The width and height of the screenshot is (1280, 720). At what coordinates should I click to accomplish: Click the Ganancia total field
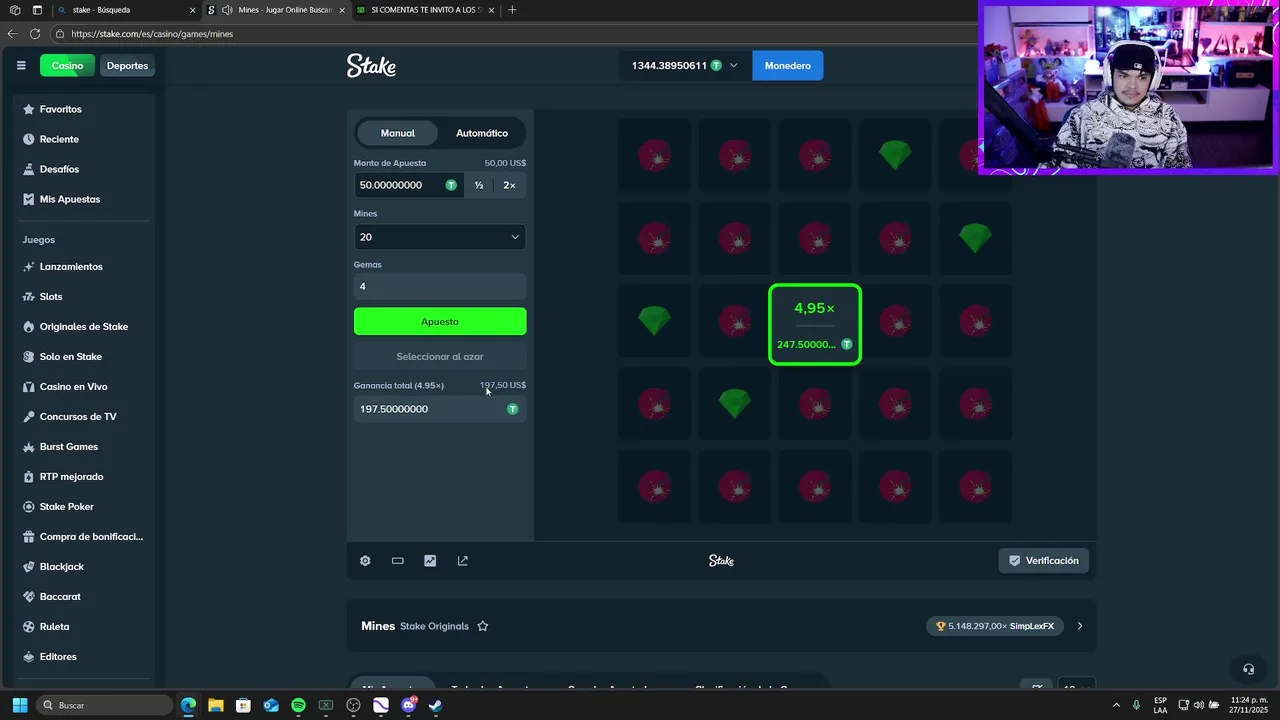(x=440, y=409)
